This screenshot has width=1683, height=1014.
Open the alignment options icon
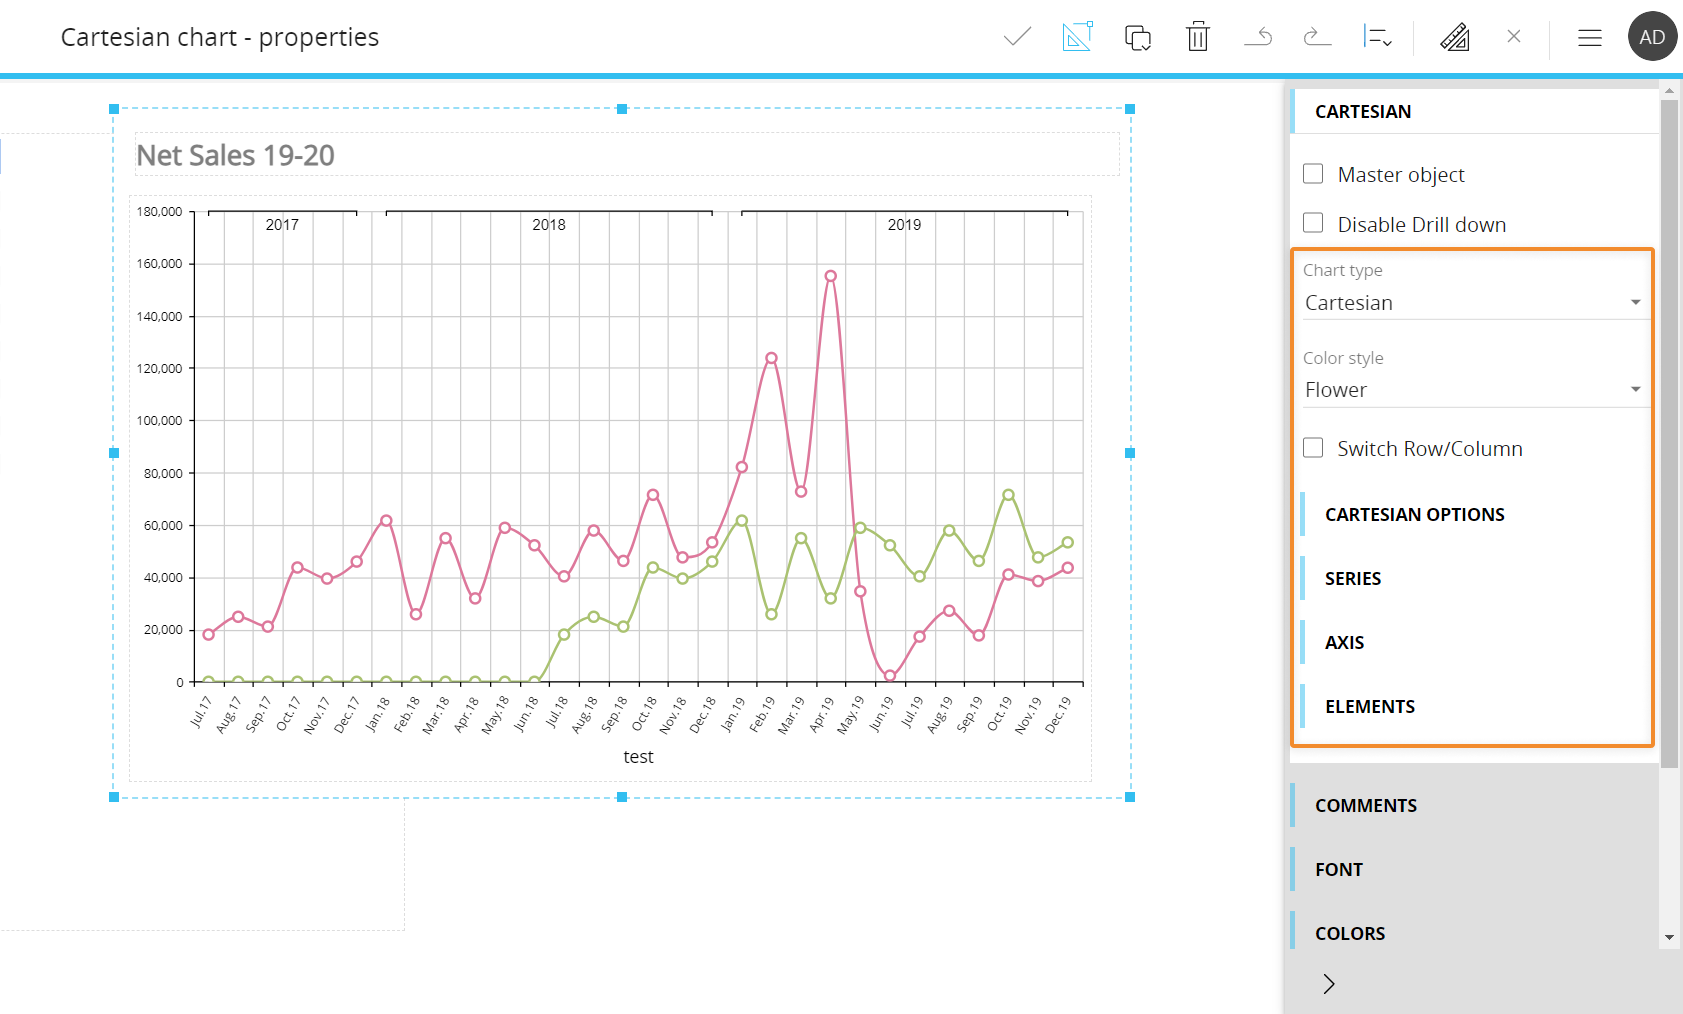pyautogui.click(x=1377, y=37)
